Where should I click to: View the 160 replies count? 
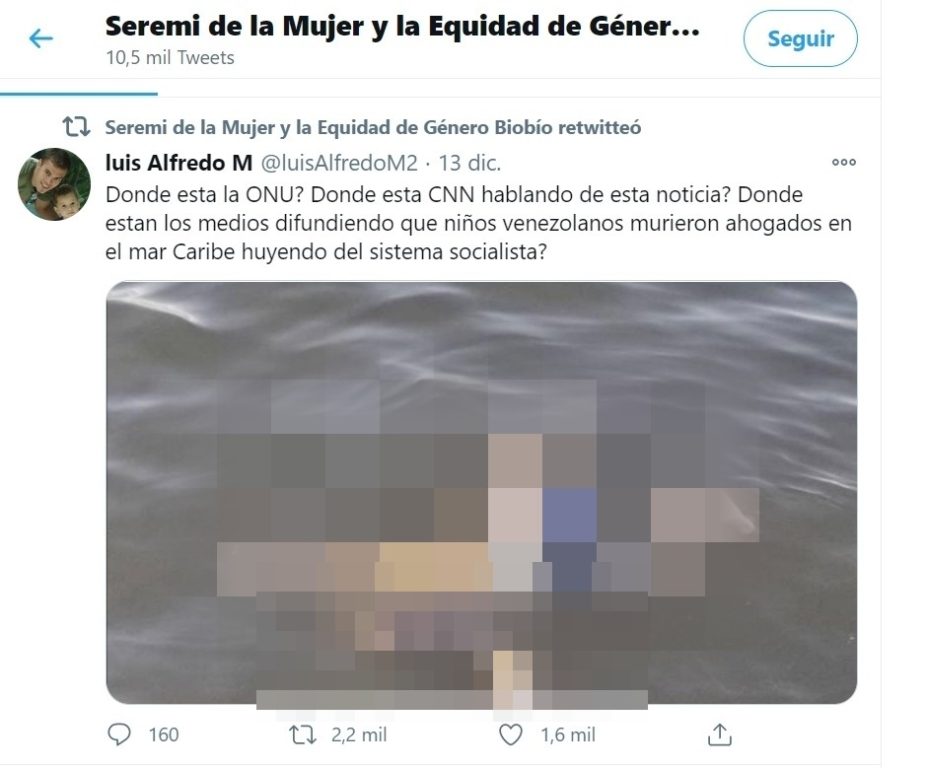coord(164,735)
